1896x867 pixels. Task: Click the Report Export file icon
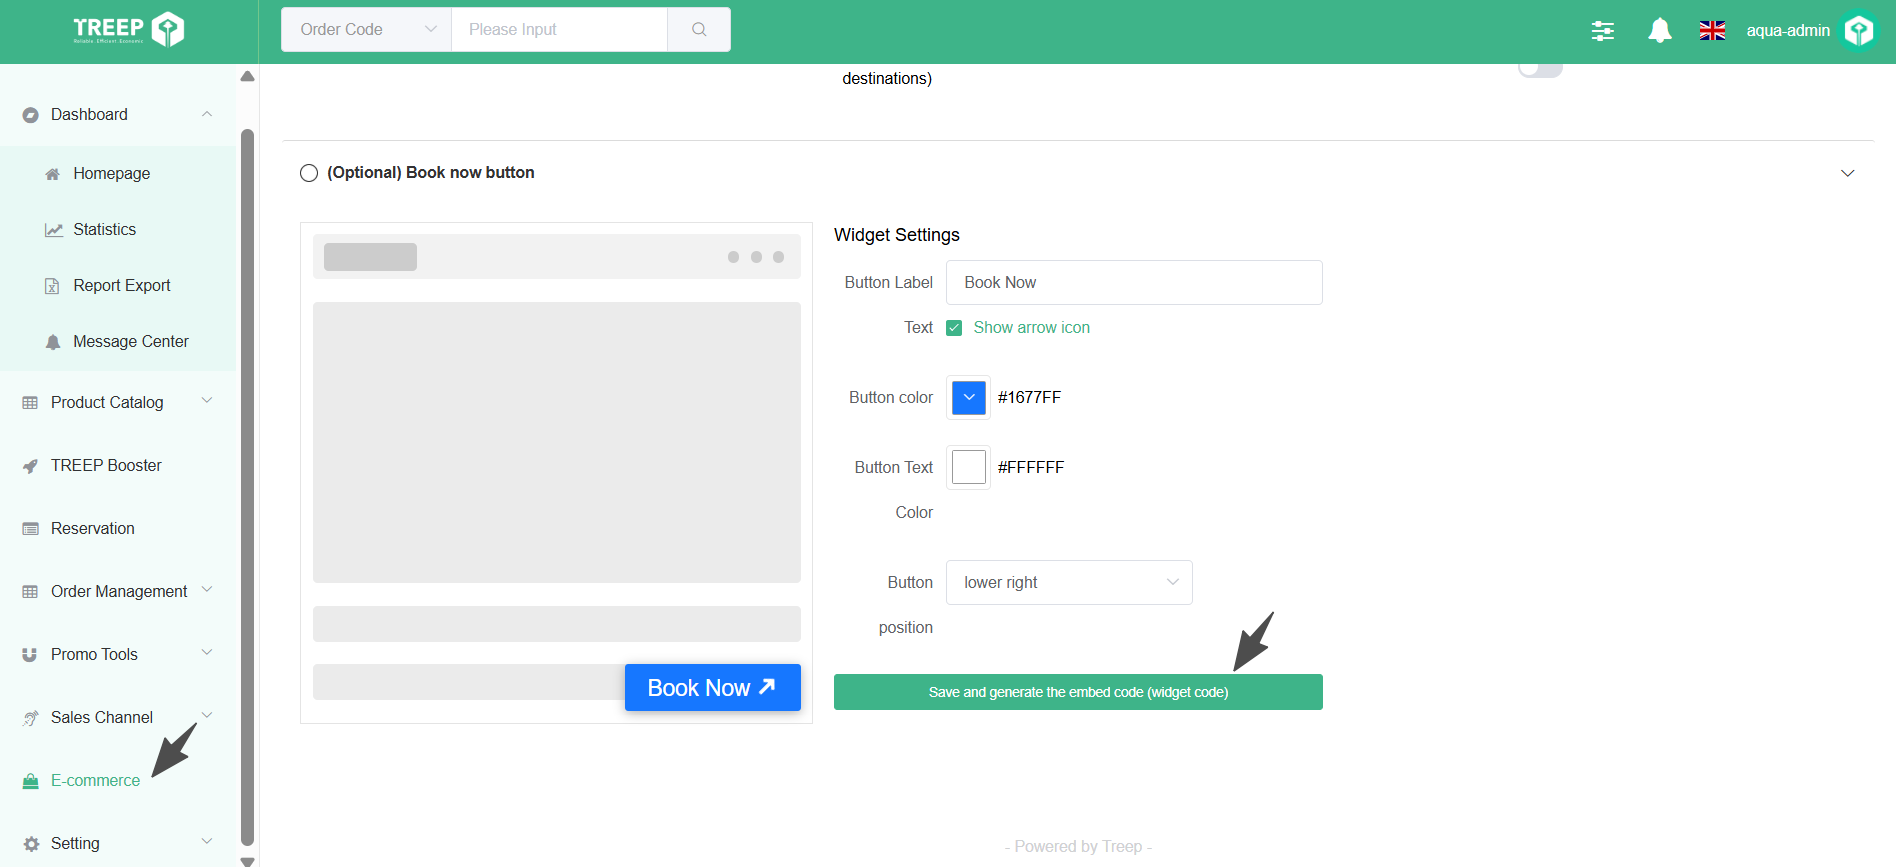click(x=53, y=286)
